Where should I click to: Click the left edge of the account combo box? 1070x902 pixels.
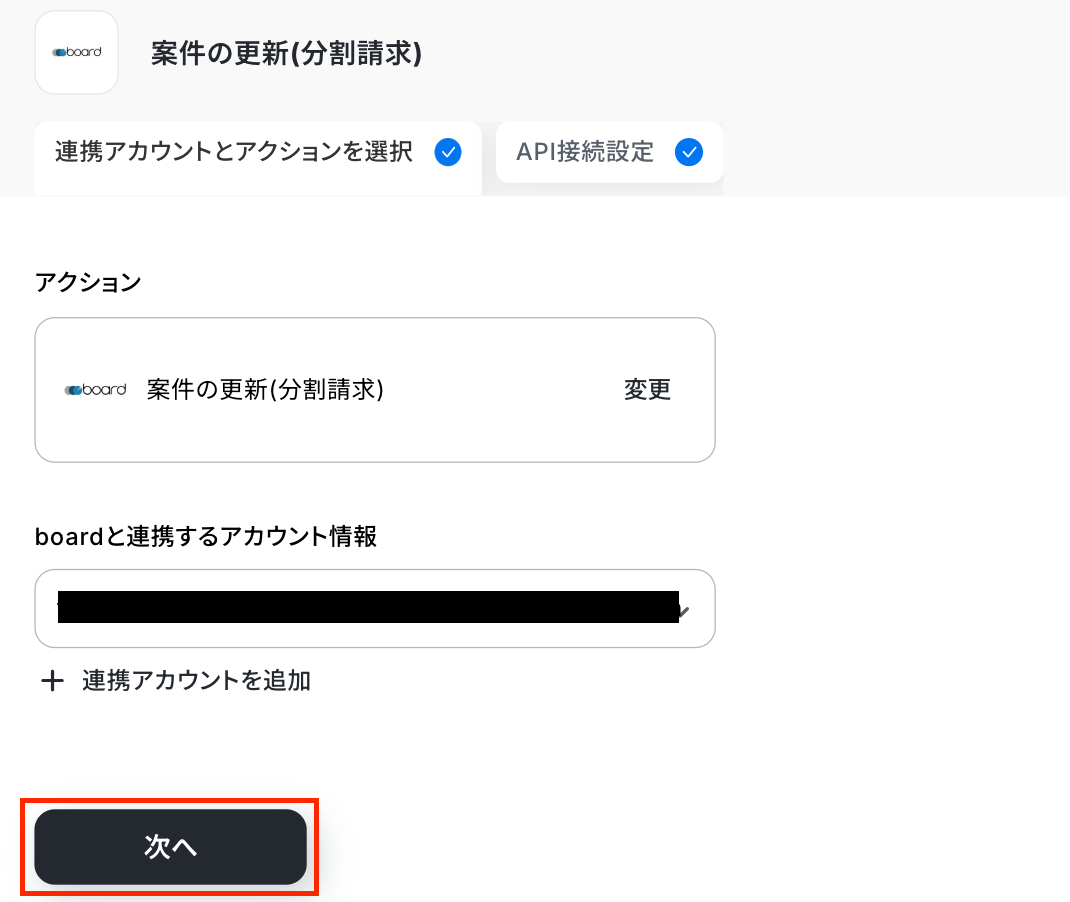[x=45, y=608]
